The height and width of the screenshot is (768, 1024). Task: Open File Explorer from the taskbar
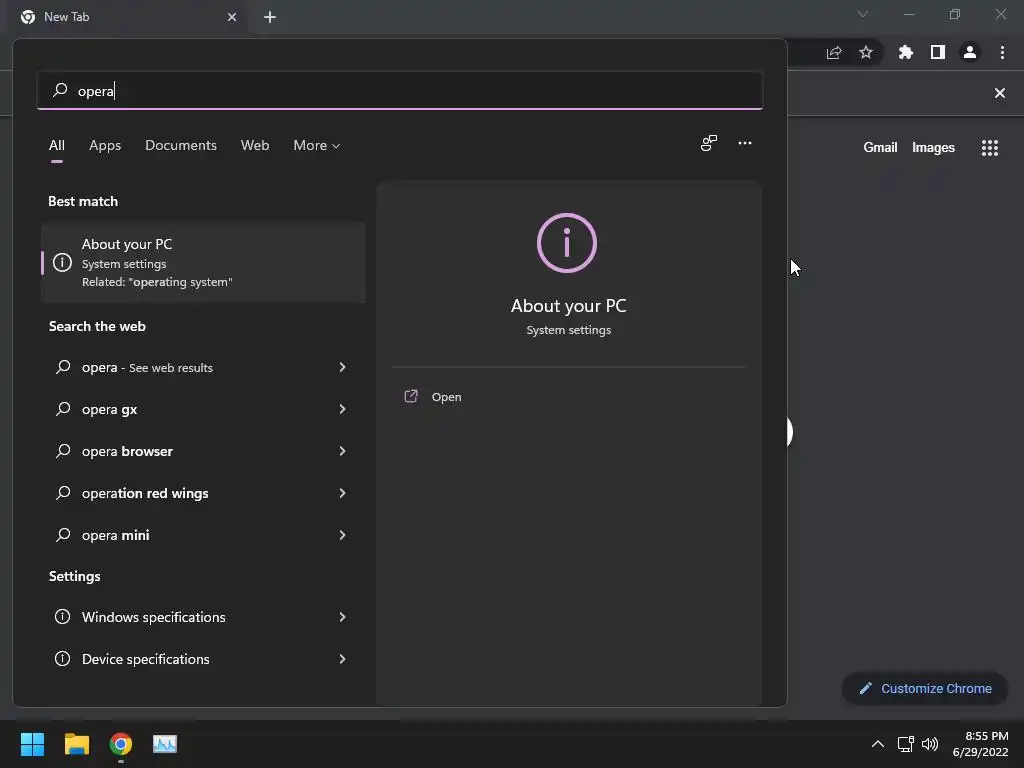(76, 744)
